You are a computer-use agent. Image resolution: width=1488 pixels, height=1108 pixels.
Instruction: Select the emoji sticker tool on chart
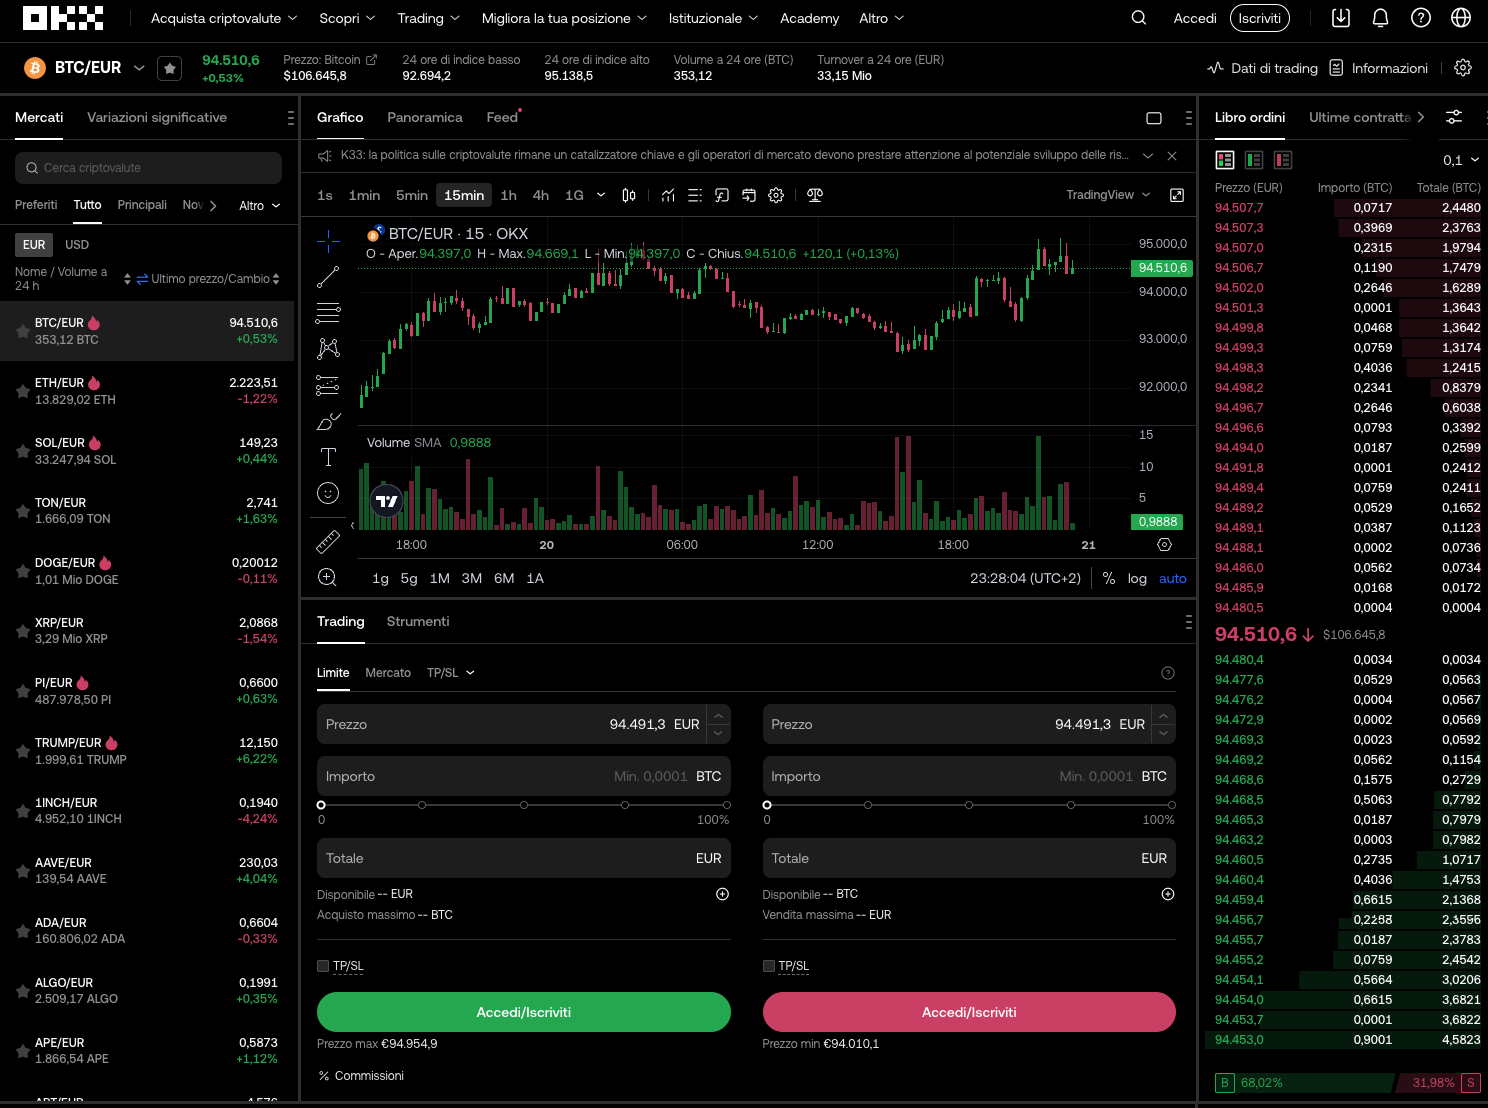click(328, 493)
